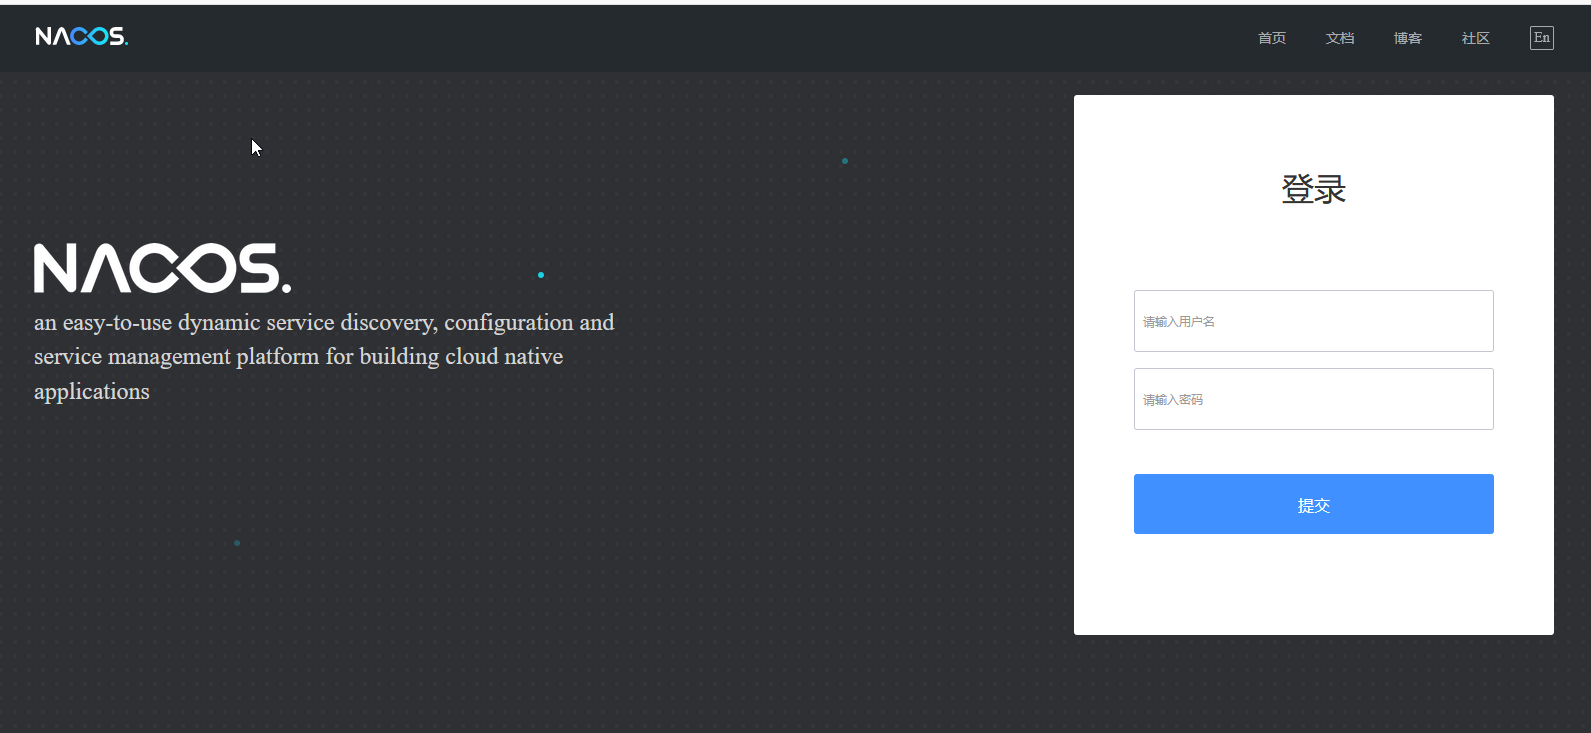Switch language with the En toggle

pos(1542,38)
